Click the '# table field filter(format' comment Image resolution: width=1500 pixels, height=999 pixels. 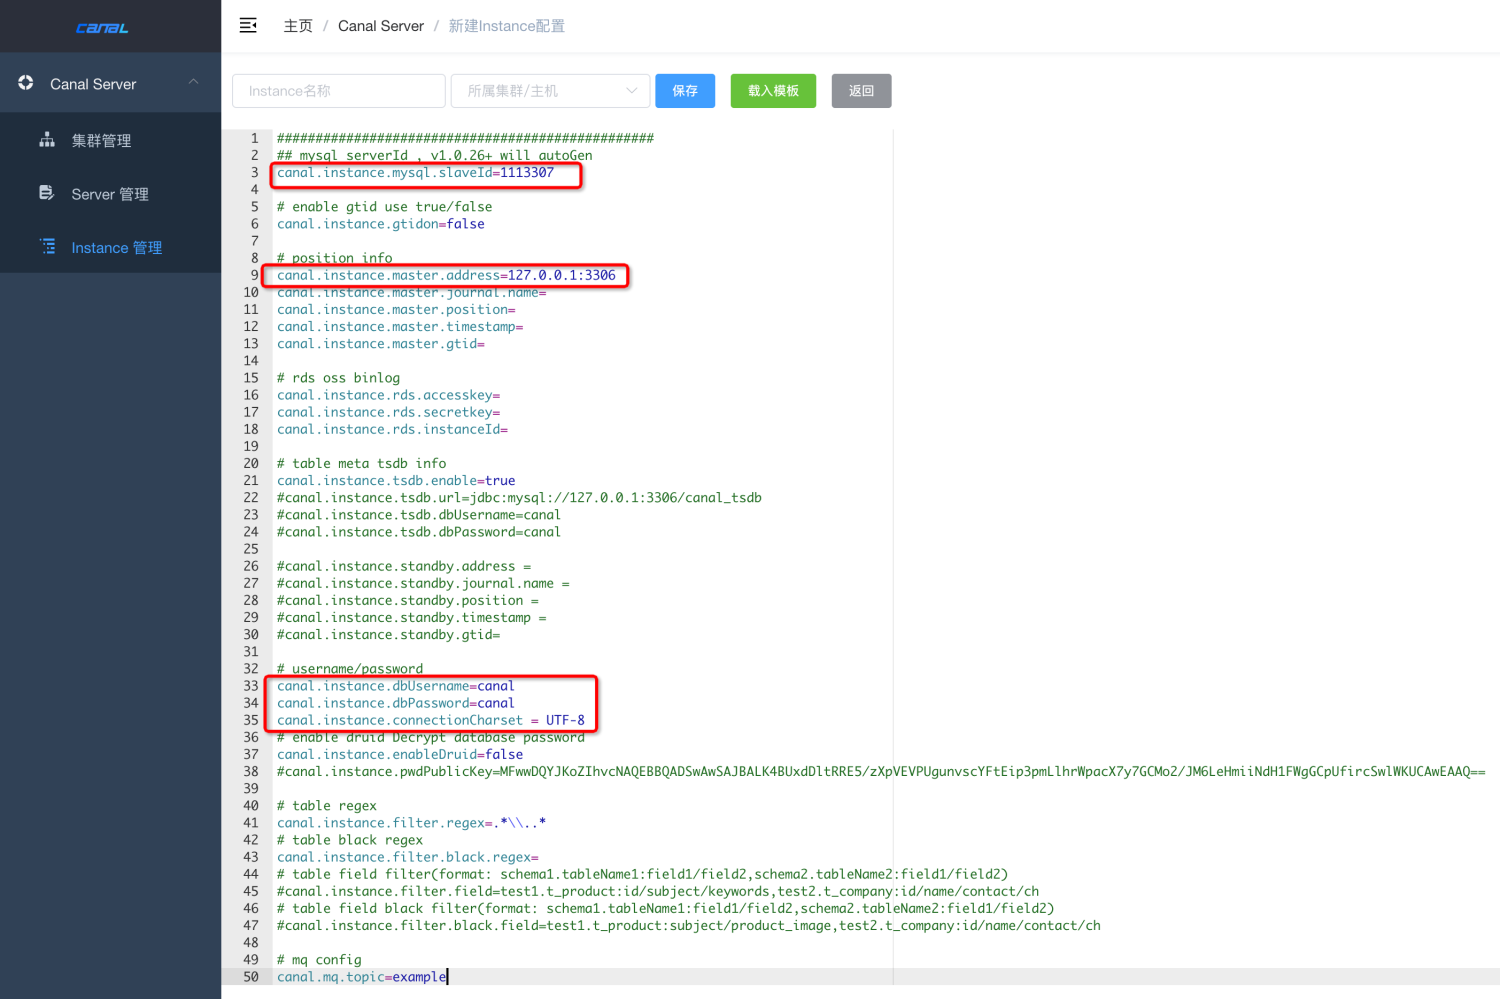tap(643, 875)
